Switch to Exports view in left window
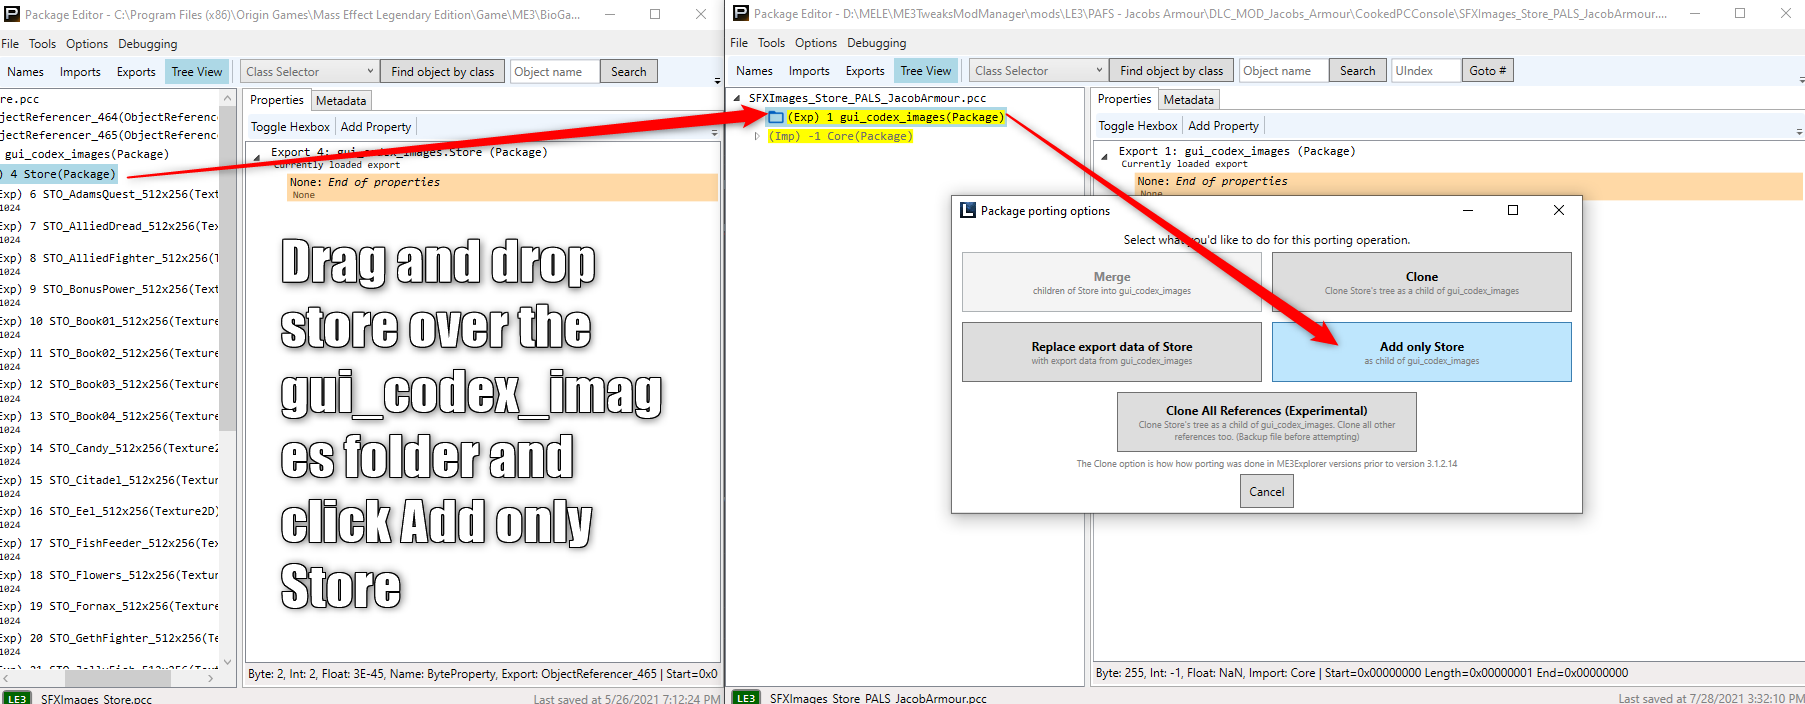Image resolution: width=1805 pixels, height=704 pixels. click(x=136, y=72)
